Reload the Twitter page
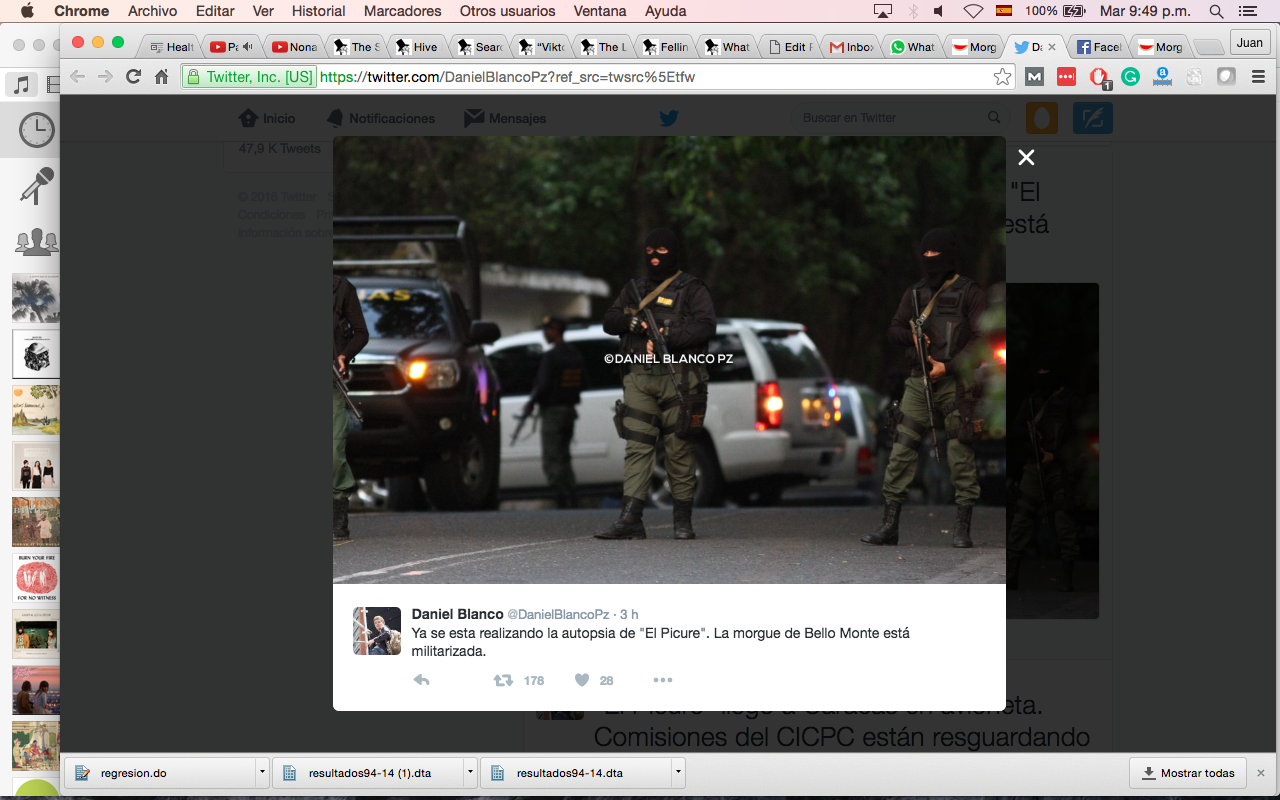This screenshot has height=800, width=1280. (133, 77)
